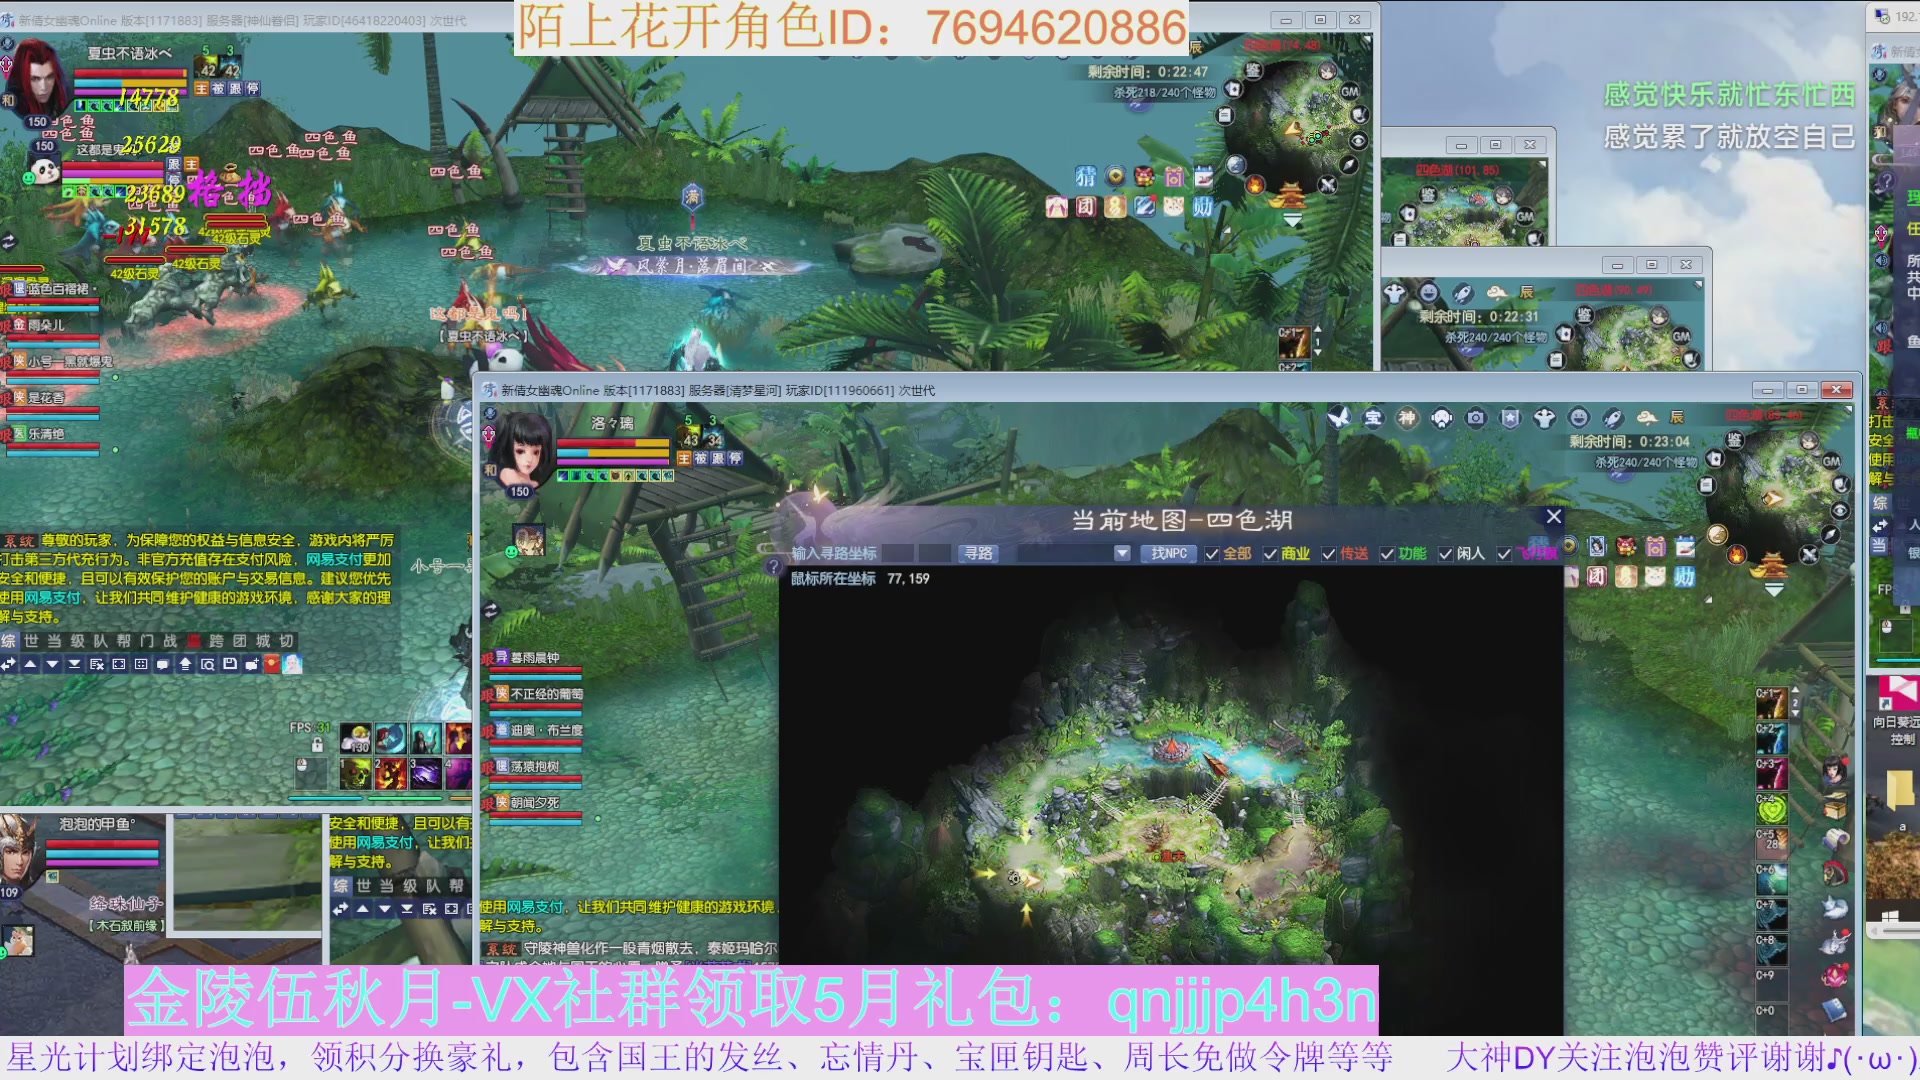Image resolution: width=1920 pixels, height=1080 pixels.
Task: Collapse the 洛々璃 minimap with the down arrow
Action: (x=1774, y=590)
